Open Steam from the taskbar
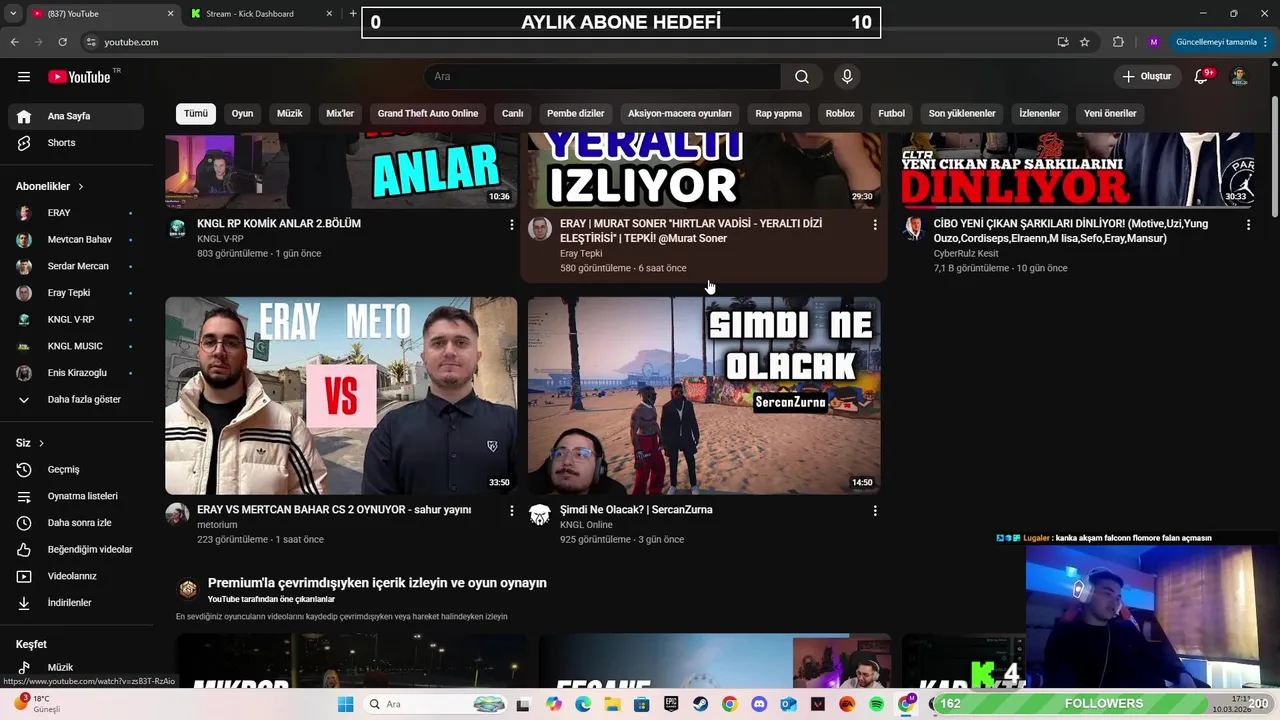The height and width of the screenshot is (720, 1280). (x=701, y=704)
